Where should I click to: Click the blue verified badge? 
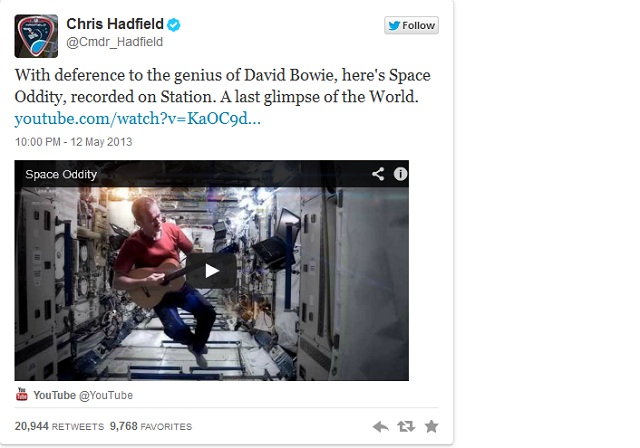pos(174,24)
